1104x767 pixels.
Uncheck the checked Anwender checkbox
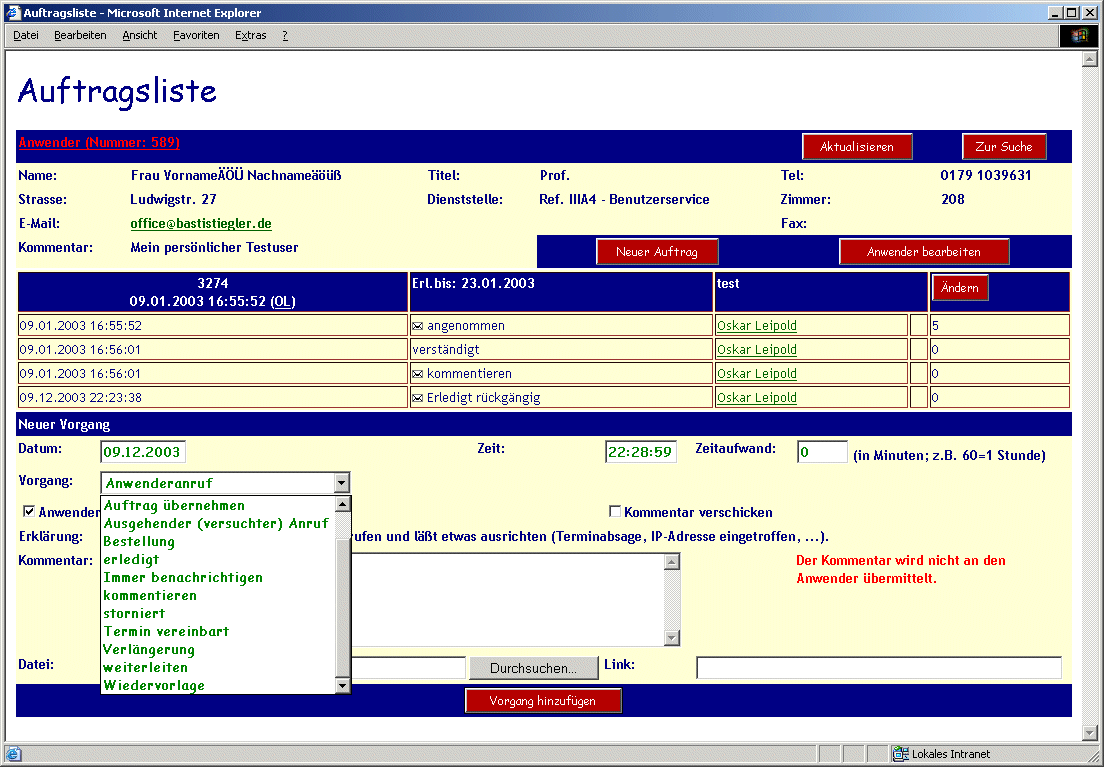29,511
